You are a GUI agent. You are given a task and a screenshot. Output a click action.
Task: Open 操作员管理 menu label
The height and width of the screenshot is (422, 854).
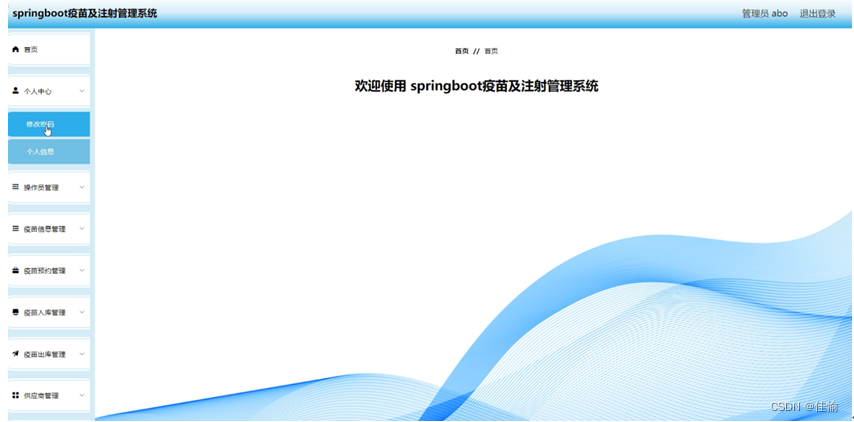(41, 187)
